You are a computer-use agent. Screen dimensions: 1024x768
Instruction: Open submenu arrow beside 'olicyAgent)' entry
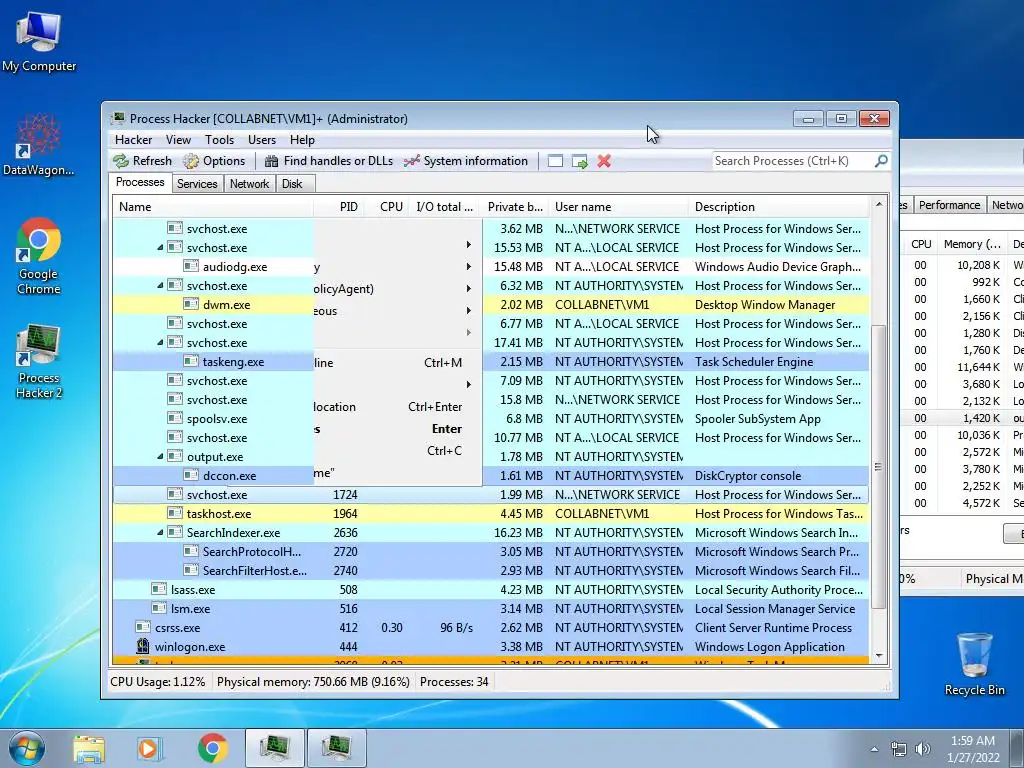coord(468,289)
